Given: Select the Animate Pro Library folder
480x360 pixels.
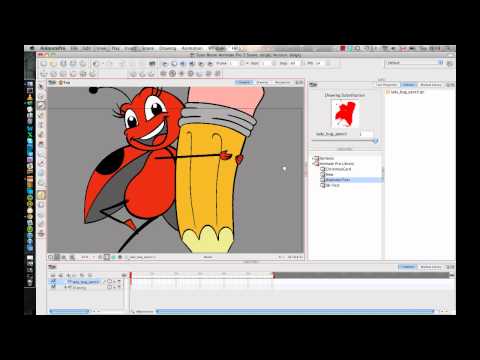Looking at the screenshot, I should click(336, 164).
